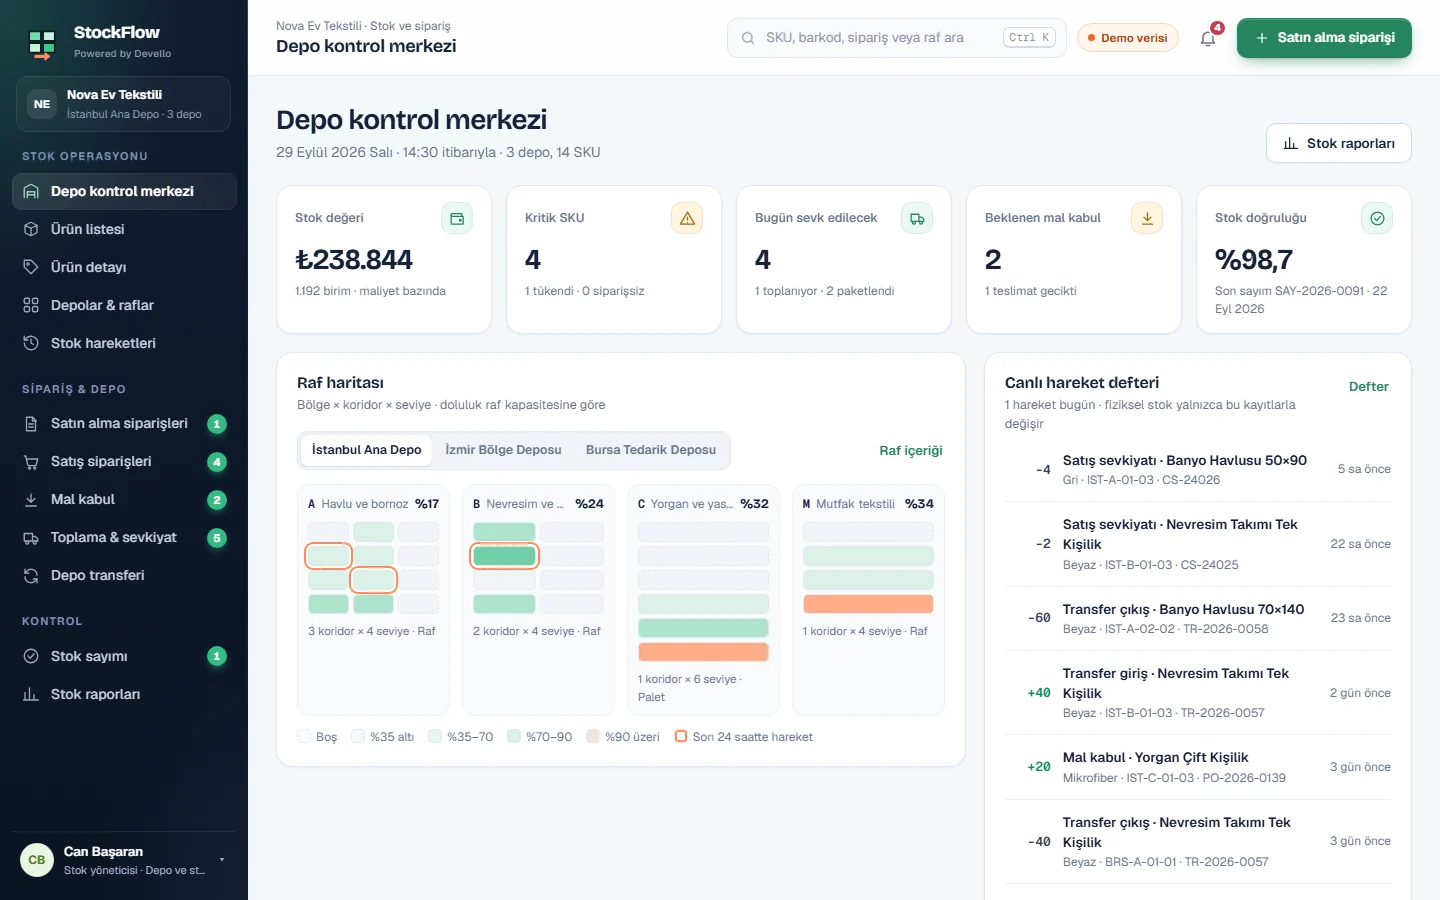Click the Ctrl K shortcut hint
The height and width of the screenshot is (900, 1440).
[x=1029, y=38]
